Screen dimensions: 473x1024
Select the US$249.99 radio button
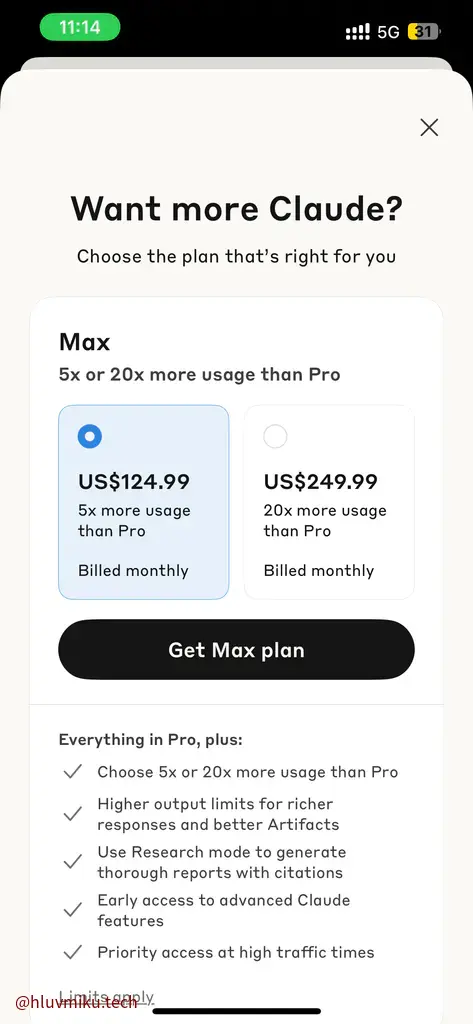tap(275, 436)
